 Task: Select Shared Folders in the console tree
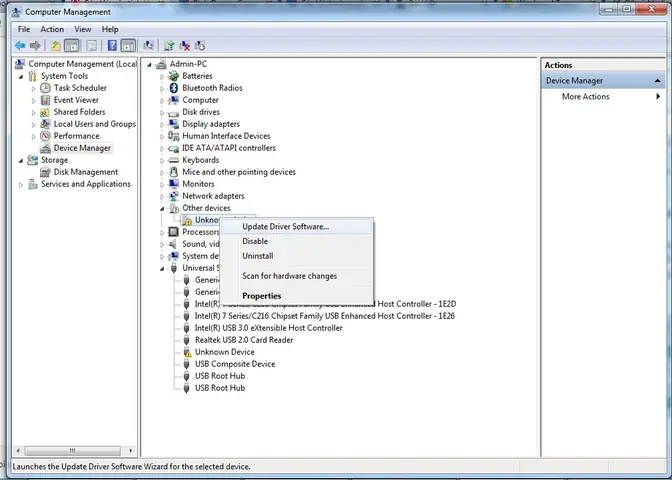[79, 112]
